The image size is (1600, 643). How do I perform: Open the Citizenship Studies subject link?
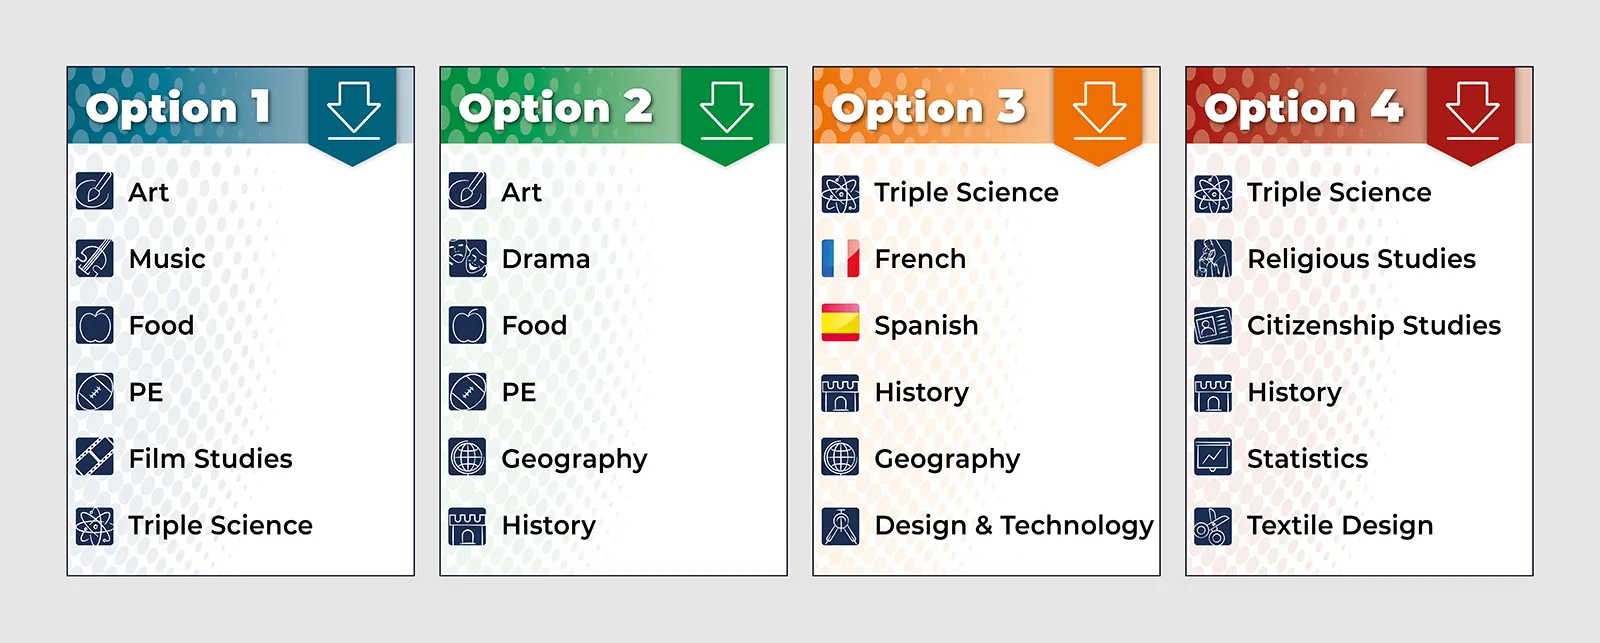(1373, 326)
